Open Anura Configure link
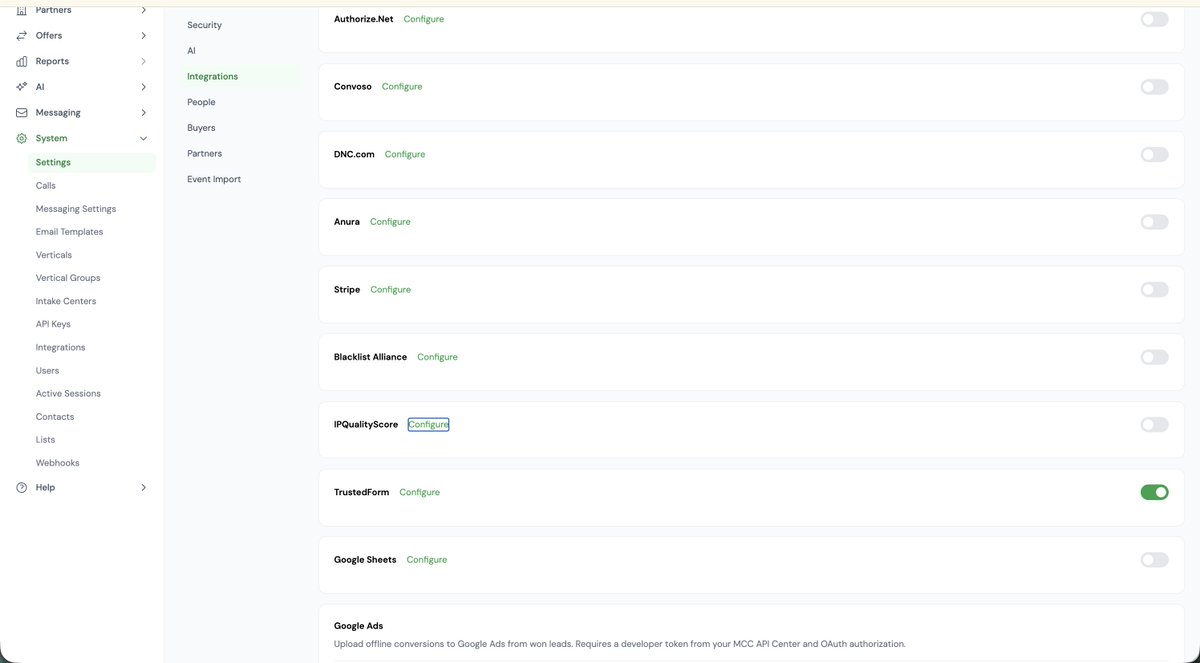1200x663 pixels. pyautogui.click(x=390, y=222)
